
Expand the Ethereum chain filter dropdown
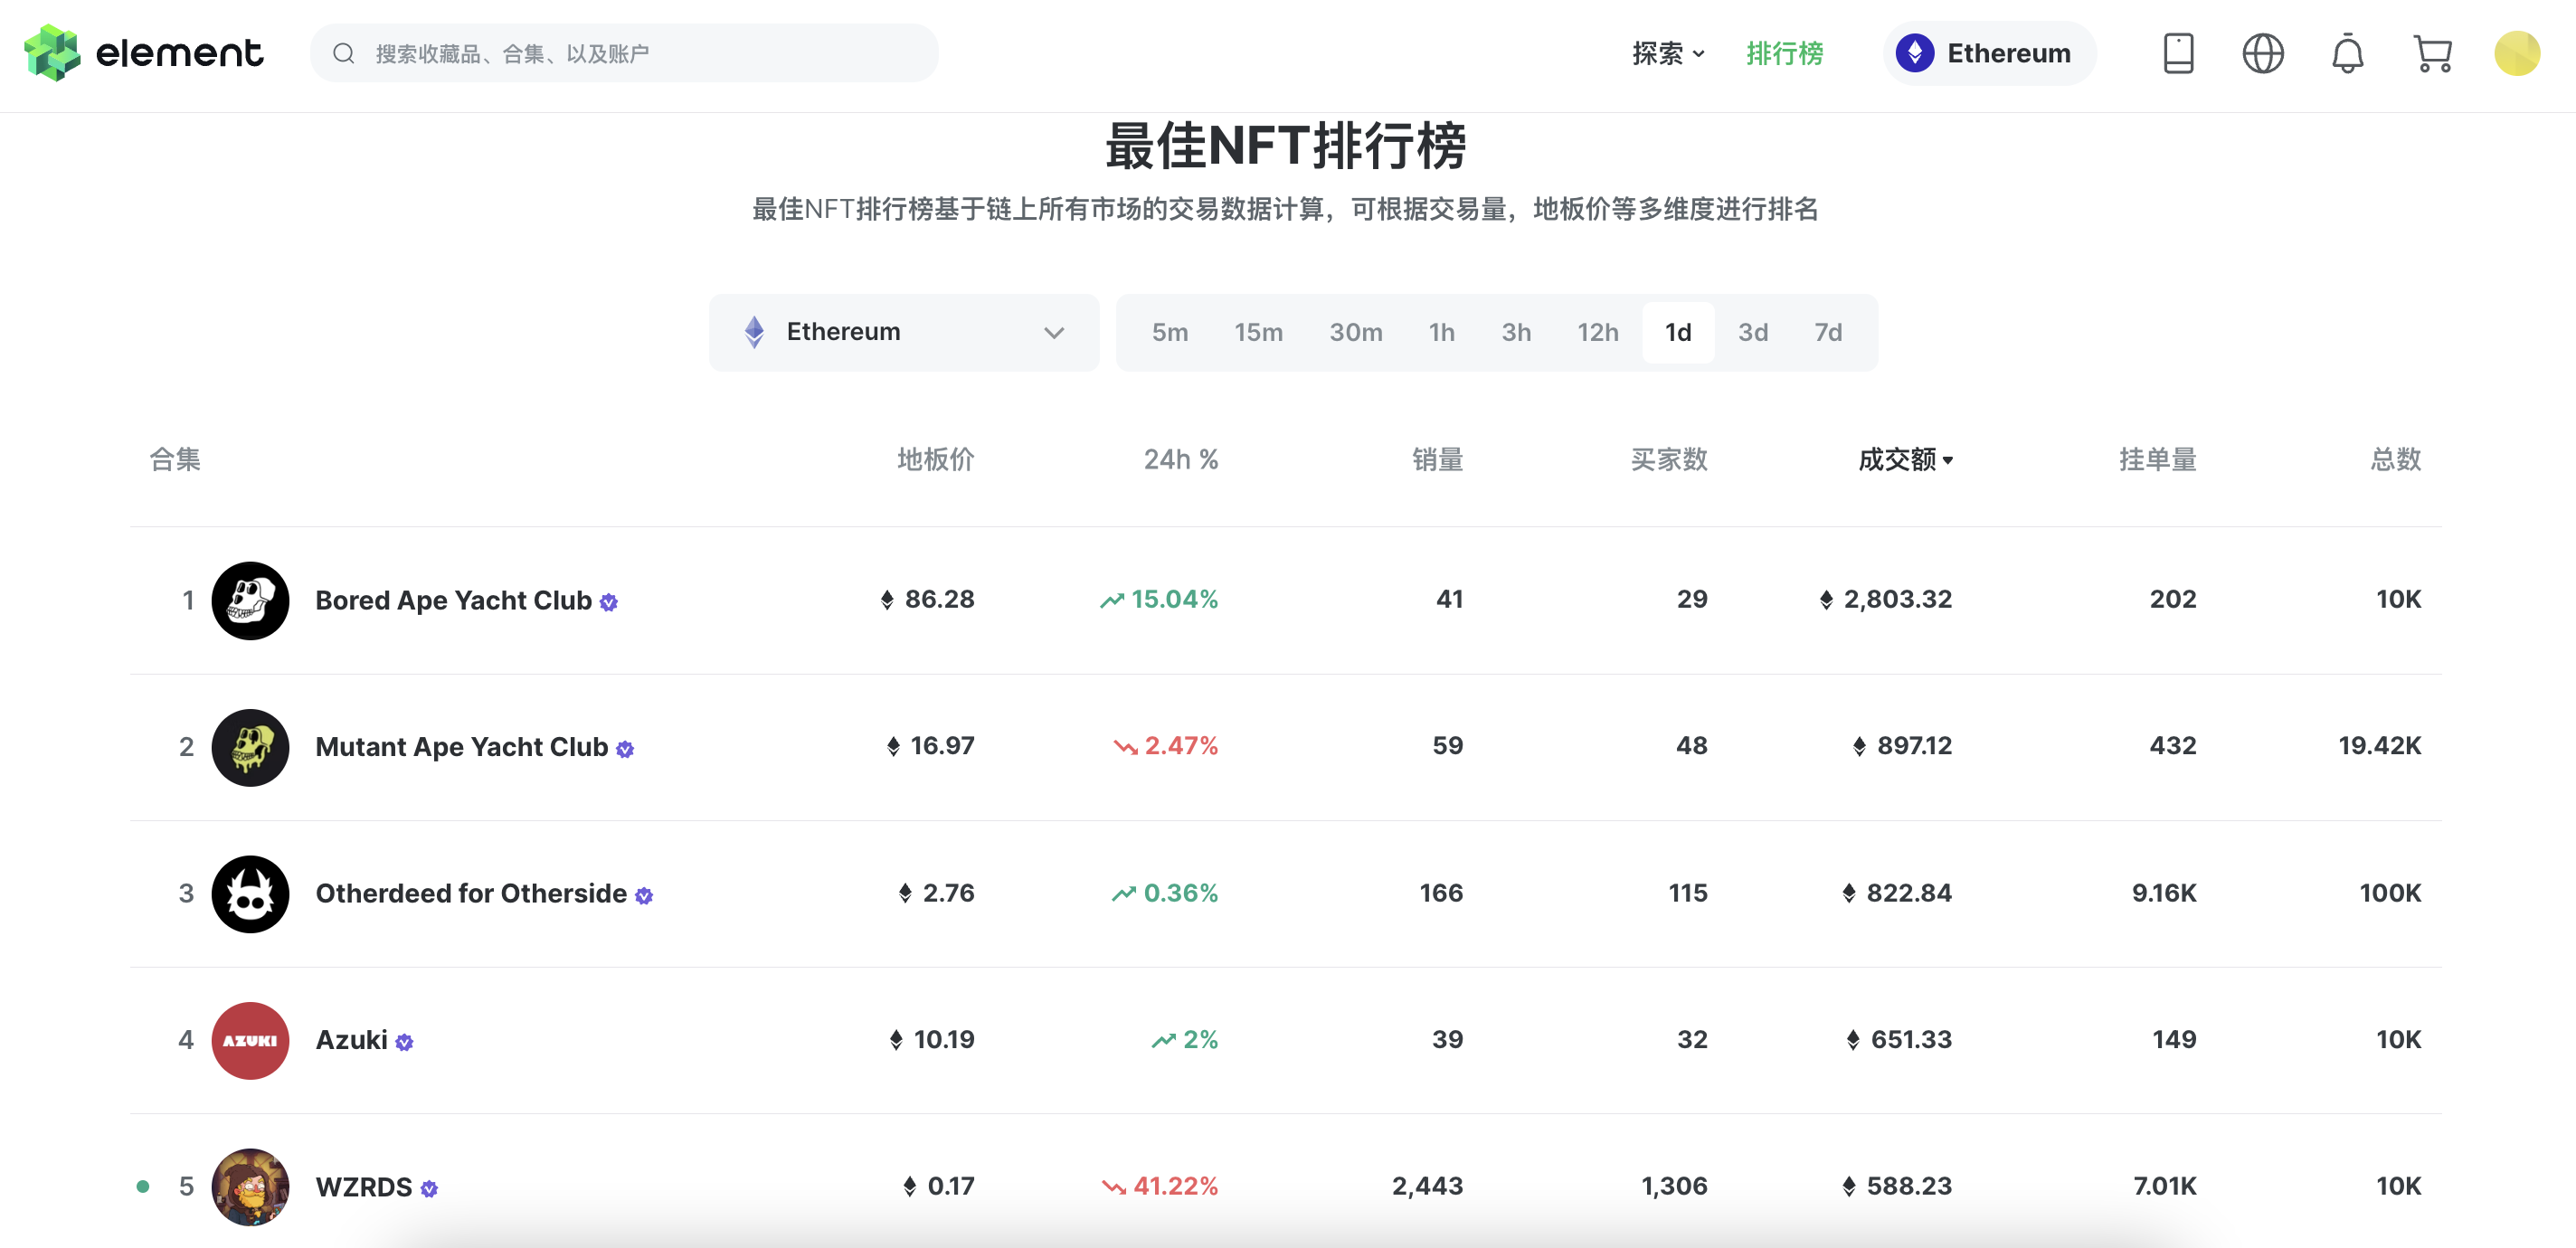click(904, 332)
